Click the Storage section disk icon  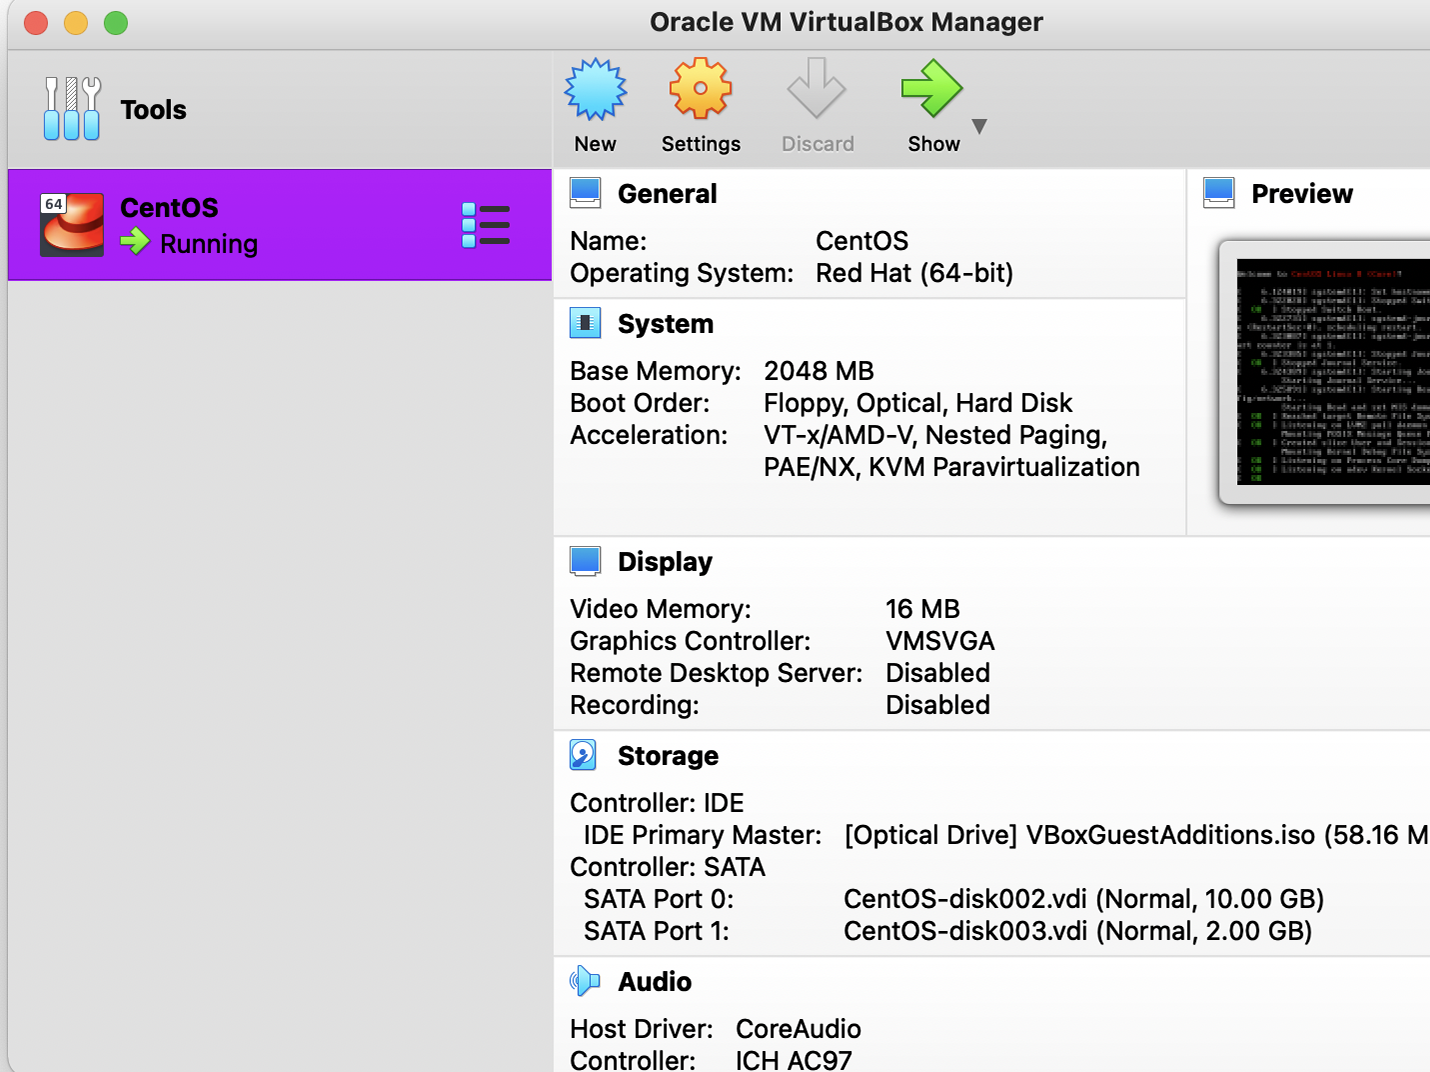pos(583,755)
